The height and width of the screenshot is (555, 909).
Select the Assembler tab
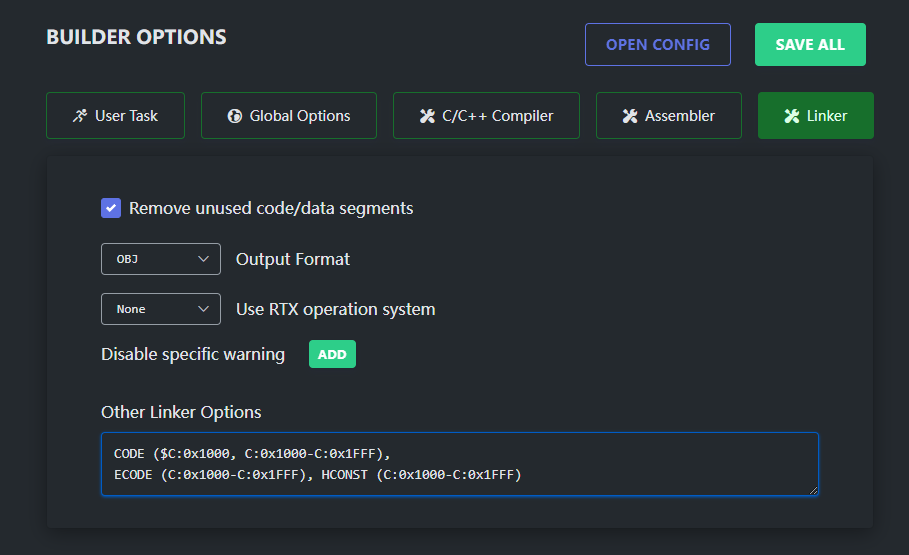click(x=679, y=116)
